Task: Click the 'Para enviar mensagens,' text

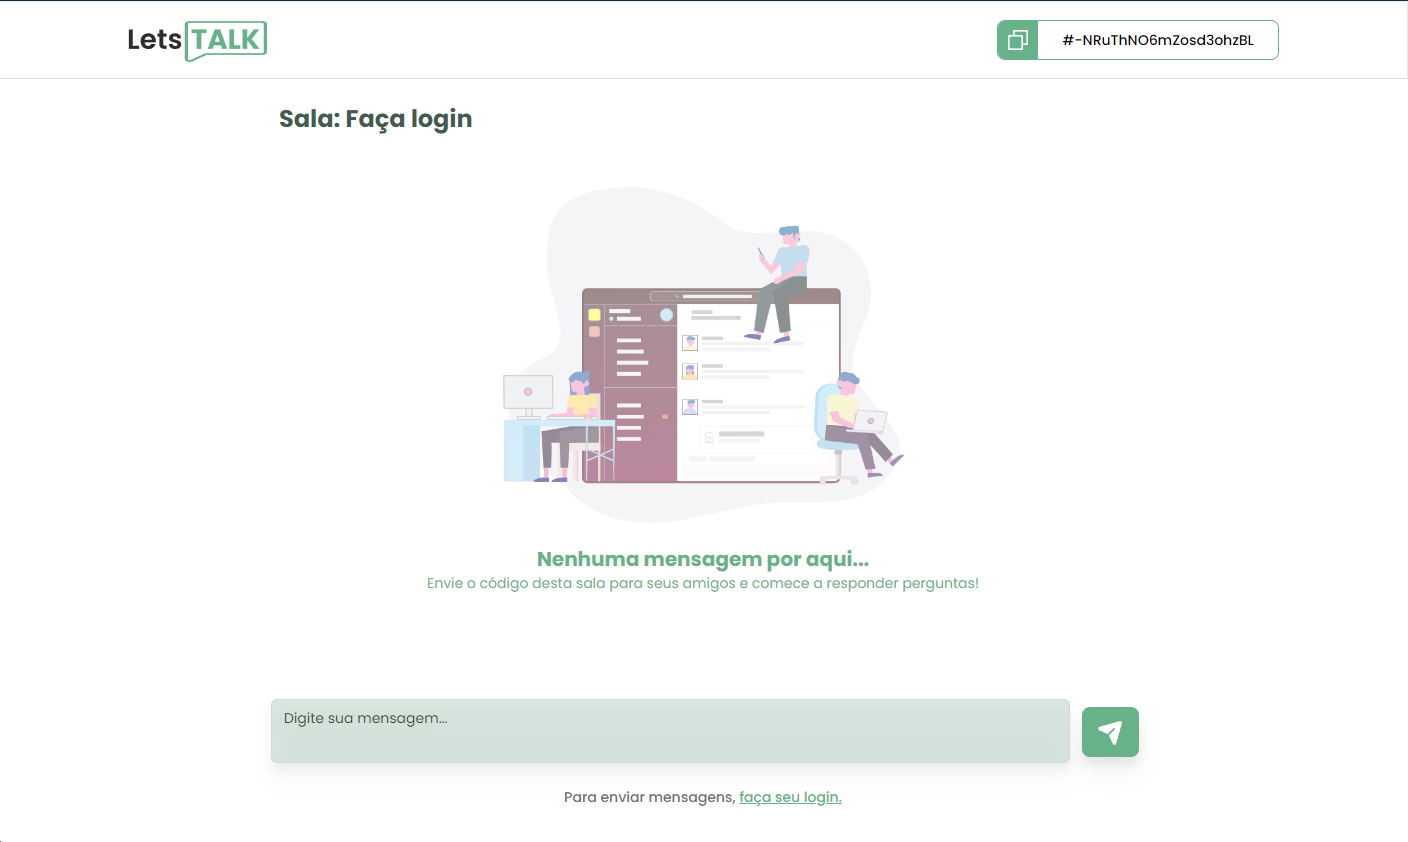Action: click(650, 797)
